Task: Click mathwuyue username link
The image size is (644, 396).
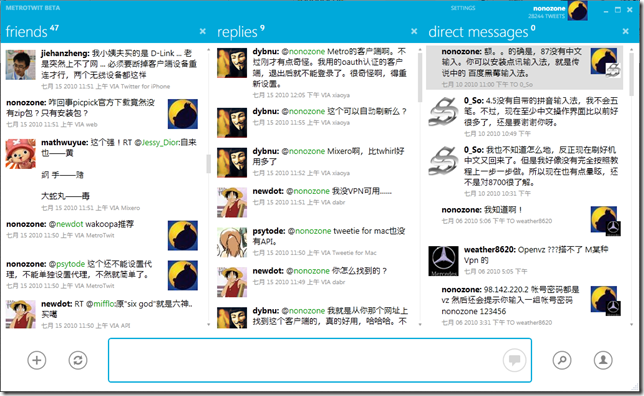Action: (x=64, y=143)
